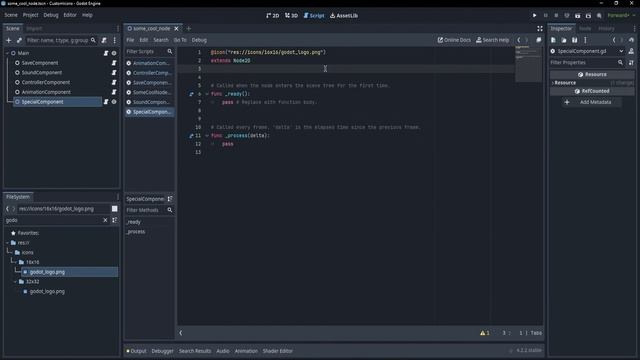640x360 pixels.
Task: Open script attached to SoundComponent
Action: click(114, 73)
